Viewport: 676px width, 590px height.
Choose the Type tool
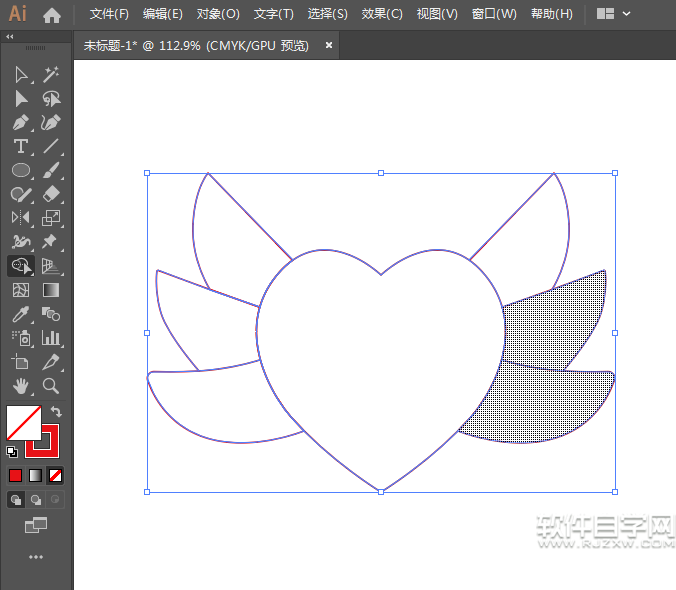(x=21, y=146)
